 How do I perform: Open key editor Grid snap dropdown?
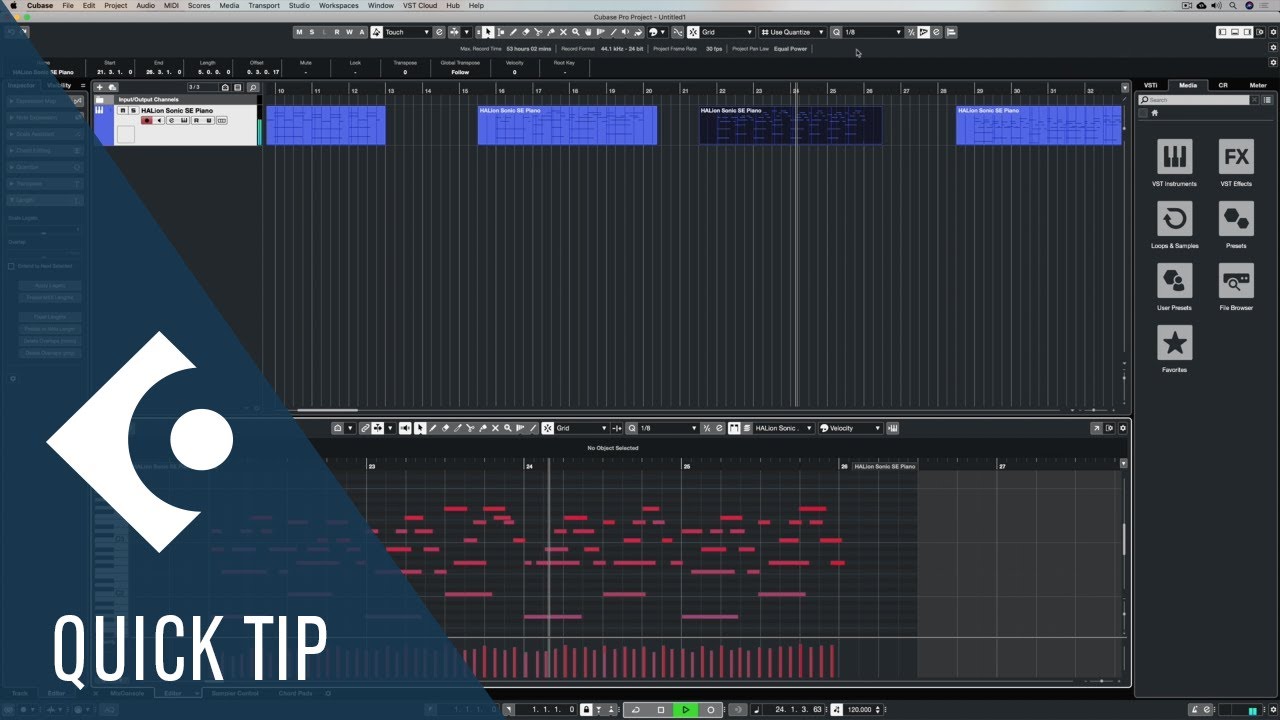click(x=581, y=428)
